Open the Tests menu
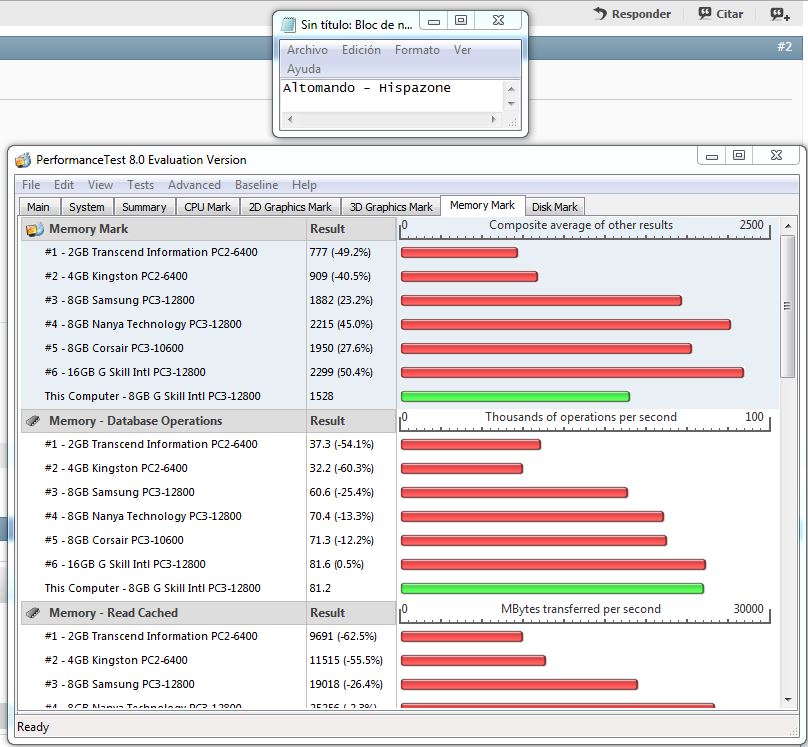This screenshot has width=808, height=747. pos(140,185)
